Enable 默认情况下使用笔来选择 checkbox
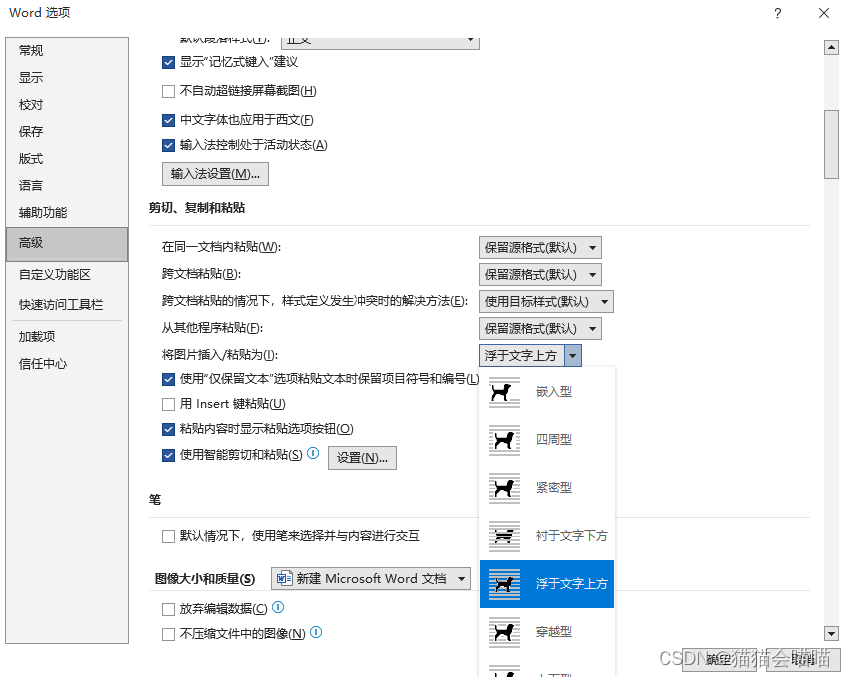The width and height of the screenshot is (846, 677). pos(168,536)
